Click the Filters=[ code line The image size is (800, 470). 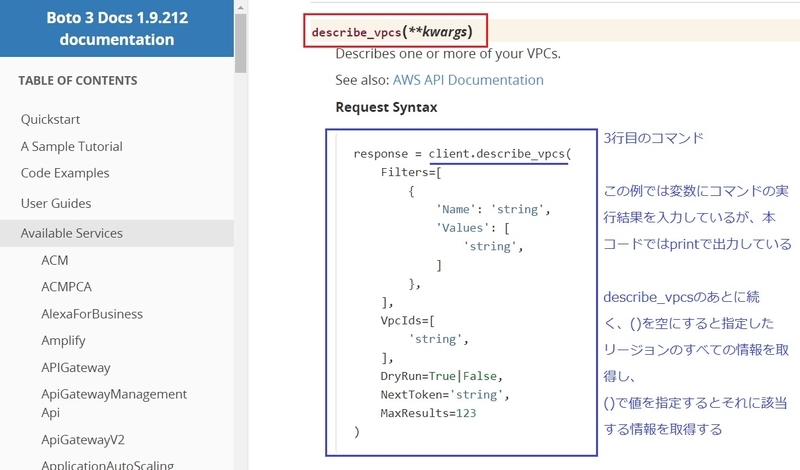click(x=411, y=172)
